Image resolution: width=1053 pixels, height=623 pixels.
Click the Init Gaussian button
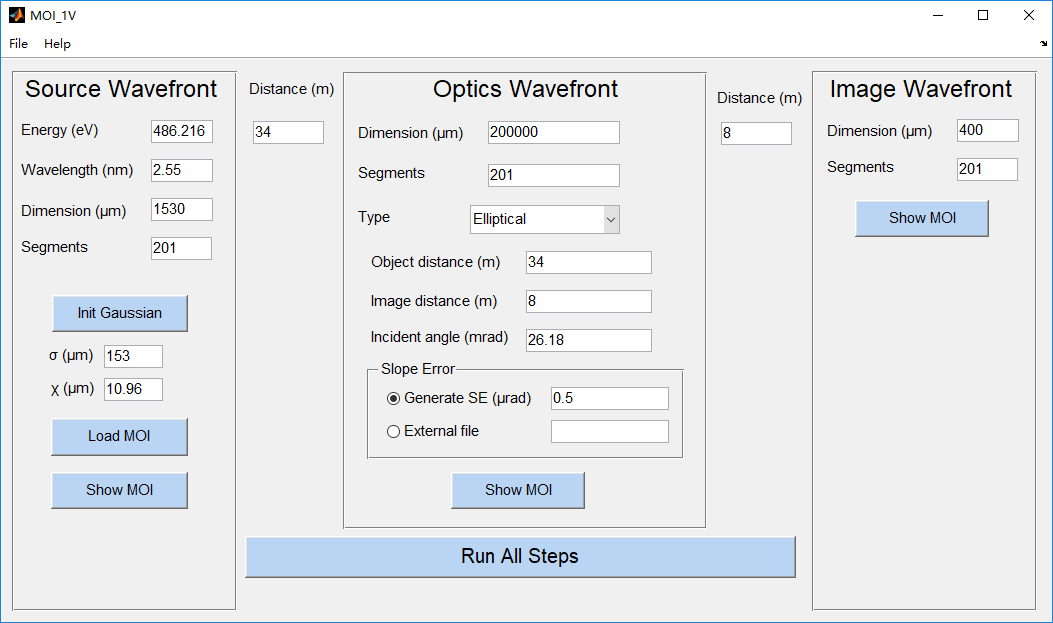119,313
